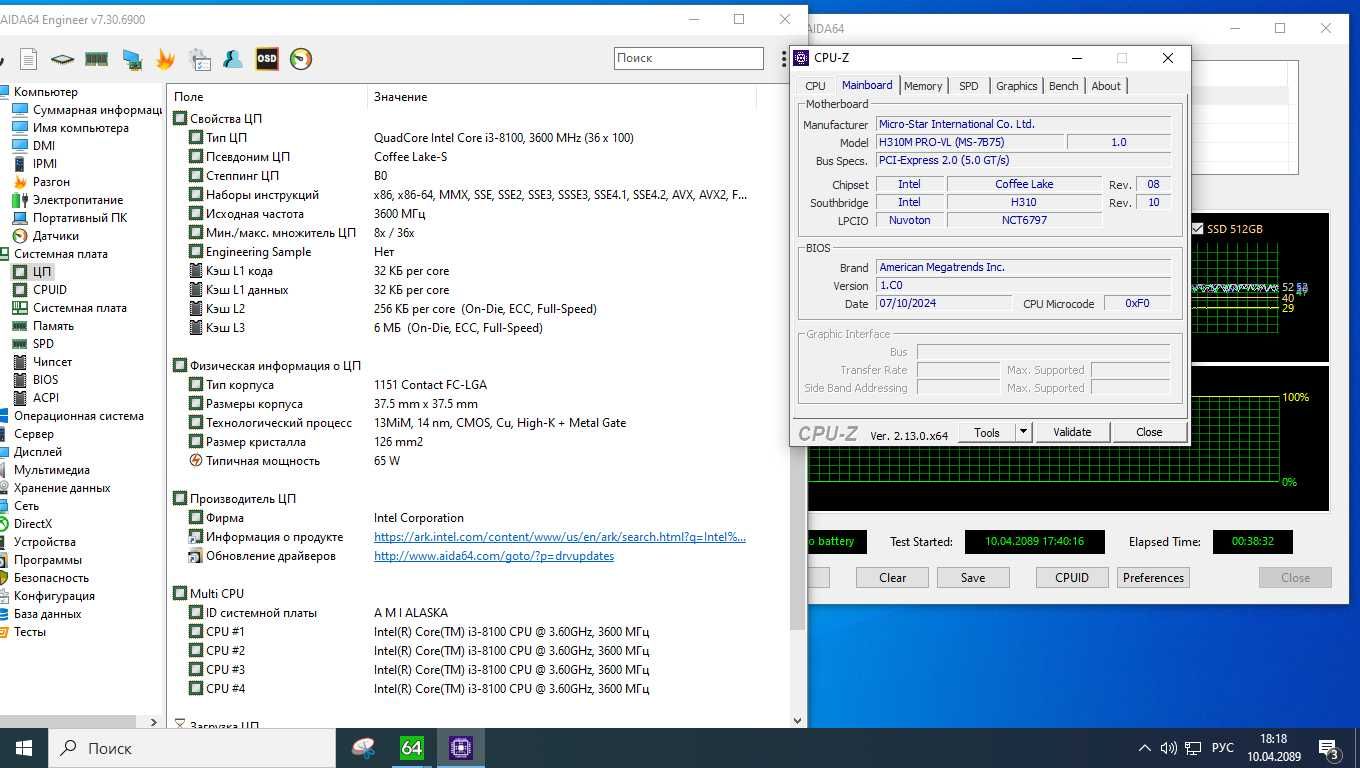Open the gear checklist preferences toolbar icon

199,59
